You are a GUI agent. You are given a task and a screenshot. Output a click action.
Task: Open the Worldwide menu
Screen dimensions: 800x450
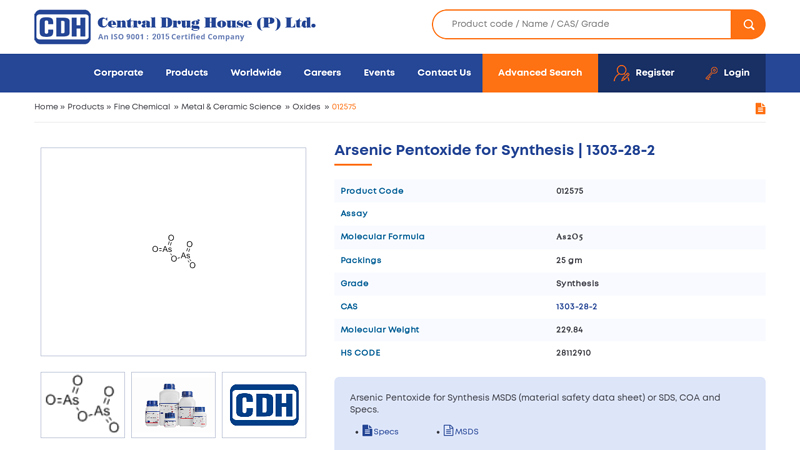coord(256,72)
